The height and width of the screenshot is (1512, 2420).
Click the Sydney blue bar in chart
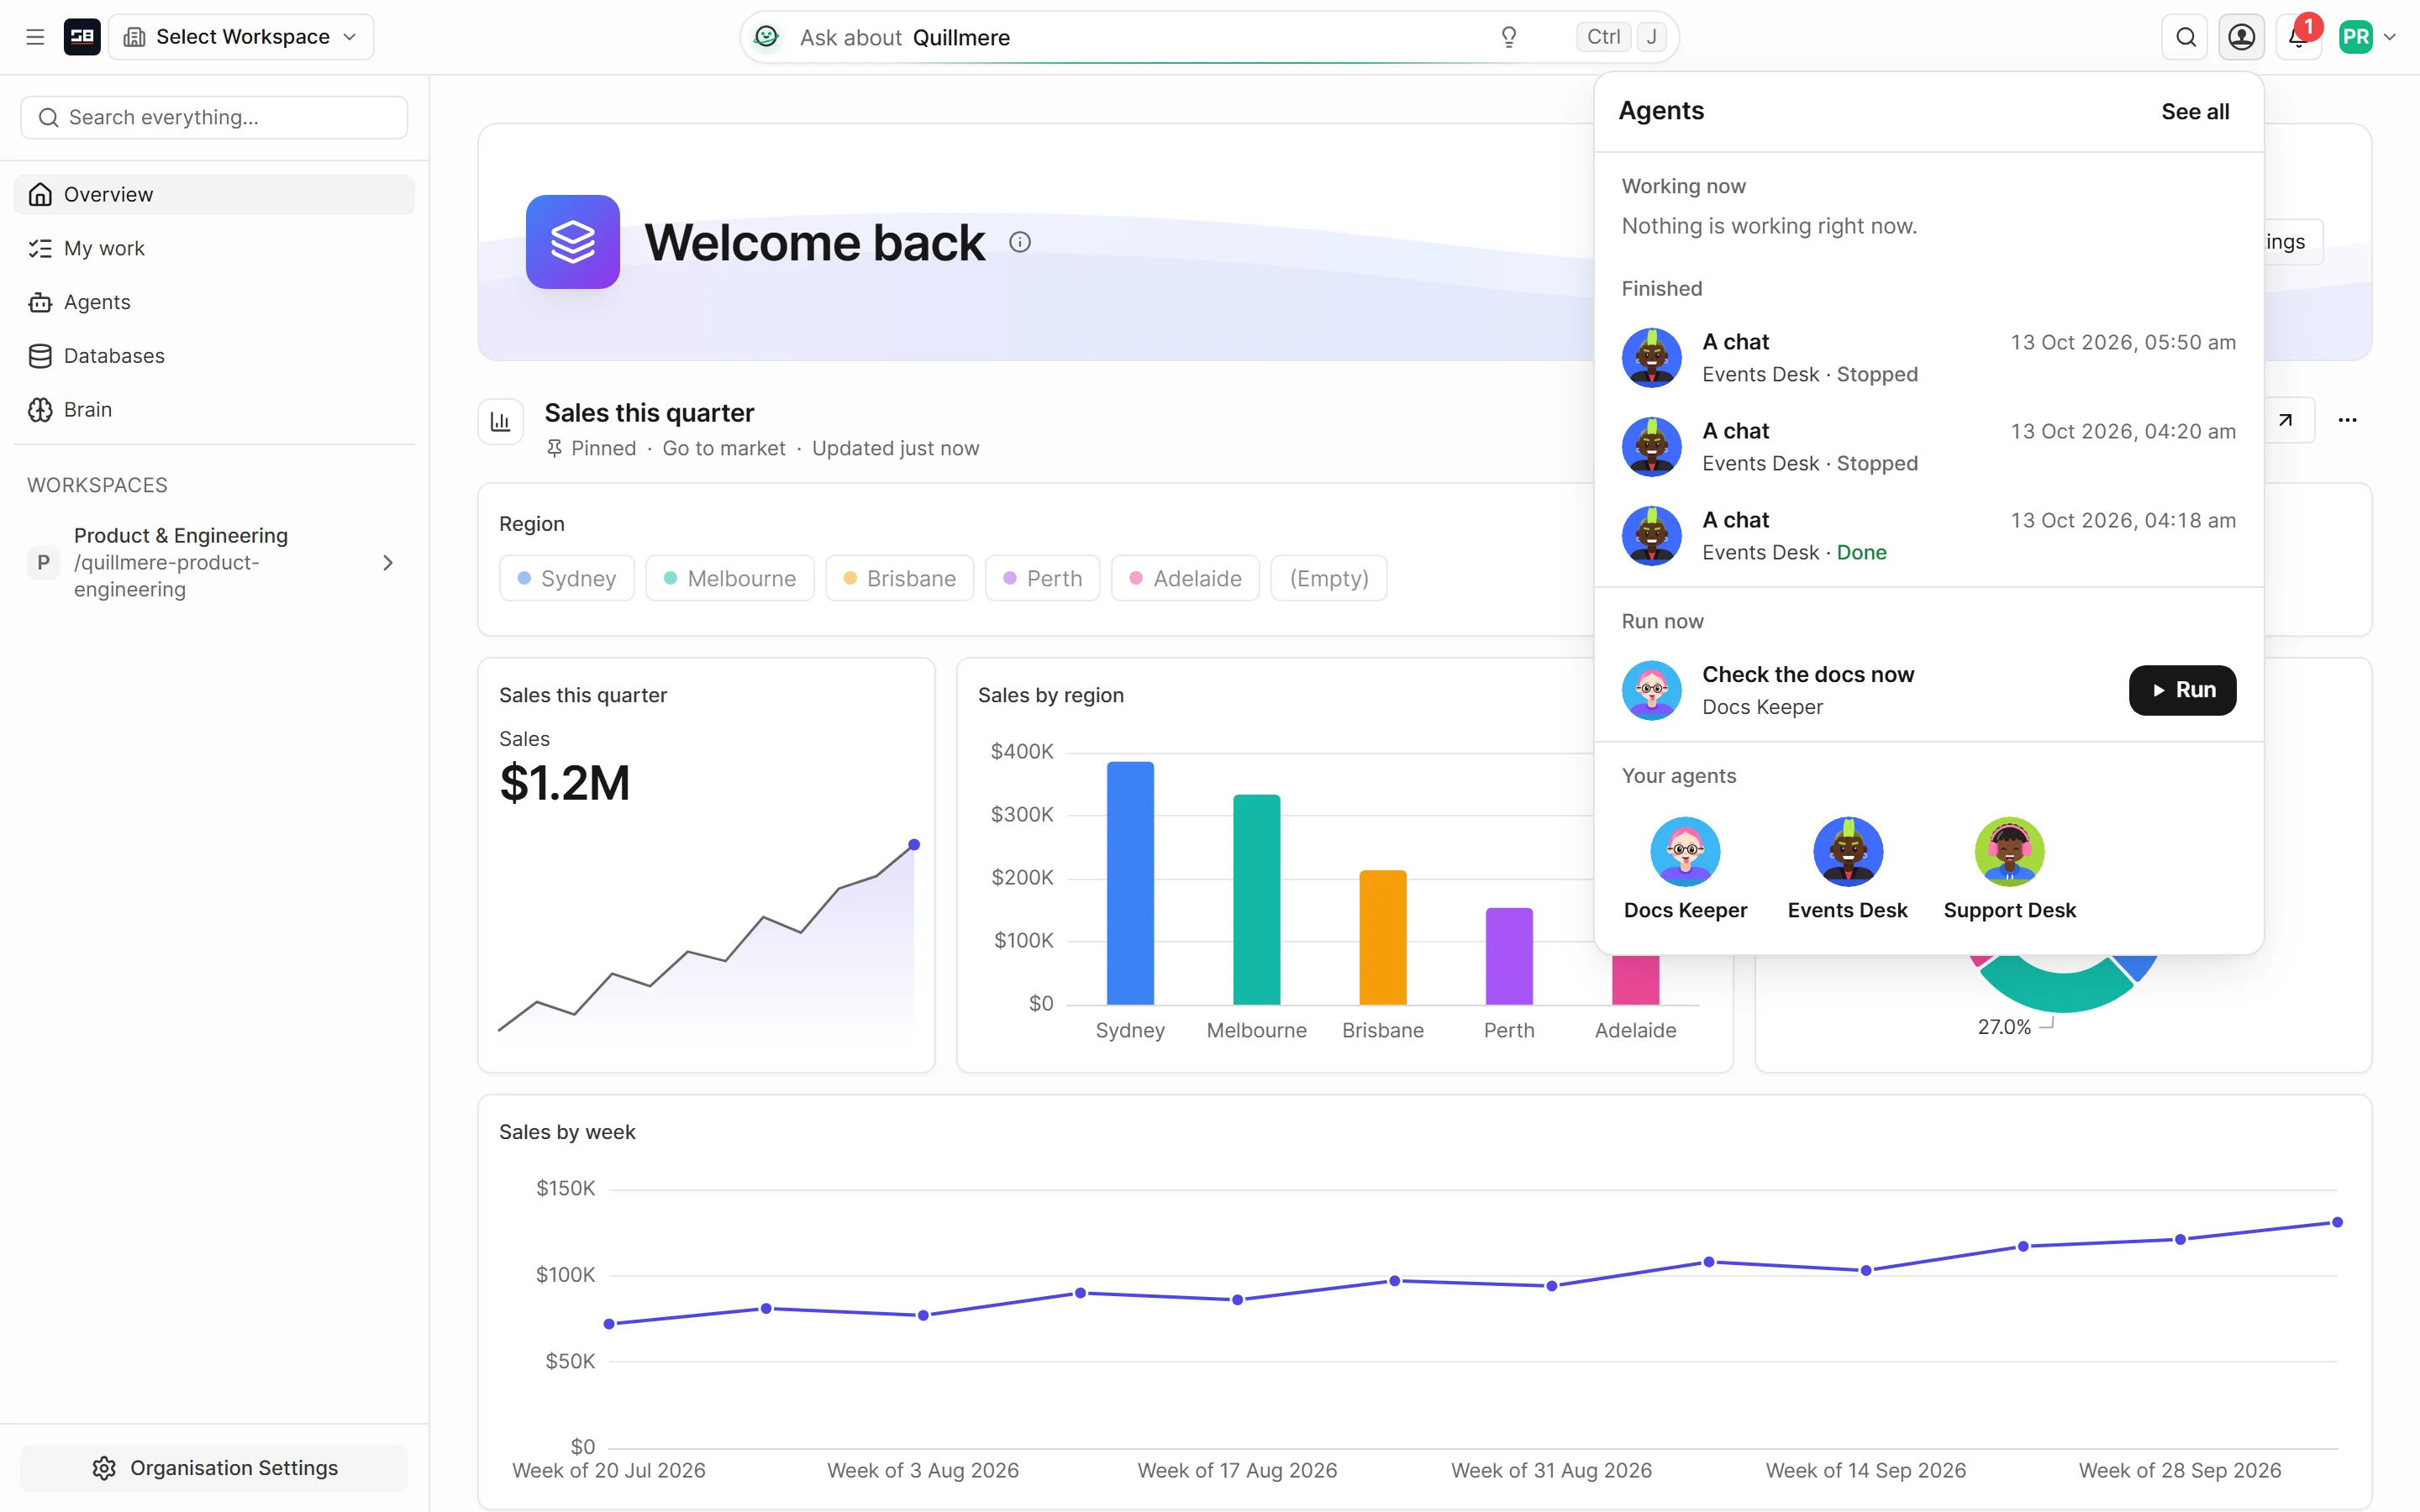click(x=1130, y=883)
